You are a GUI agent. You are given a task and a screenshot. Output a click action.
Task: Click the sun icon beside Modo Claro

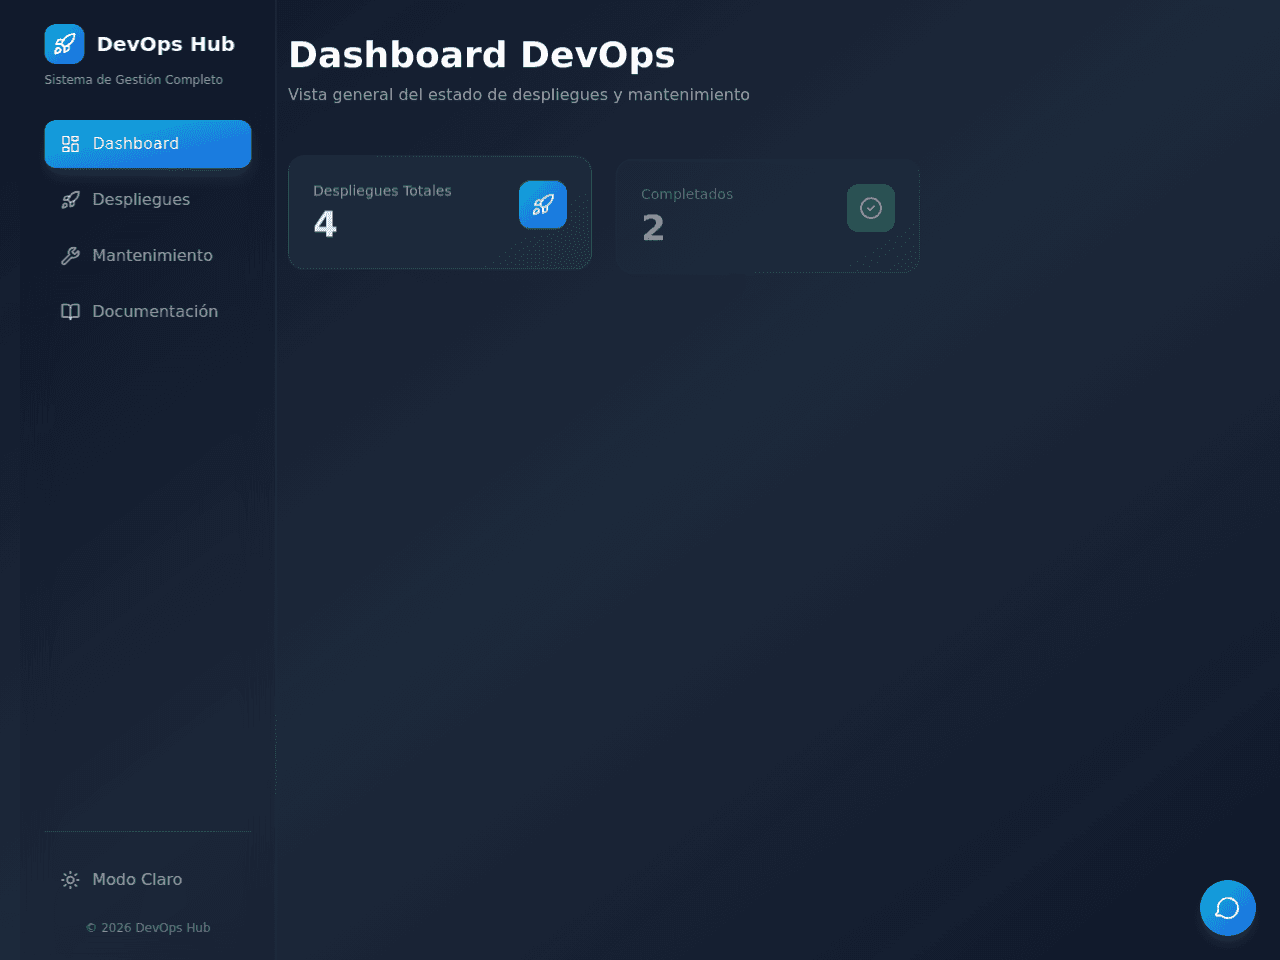70,880
